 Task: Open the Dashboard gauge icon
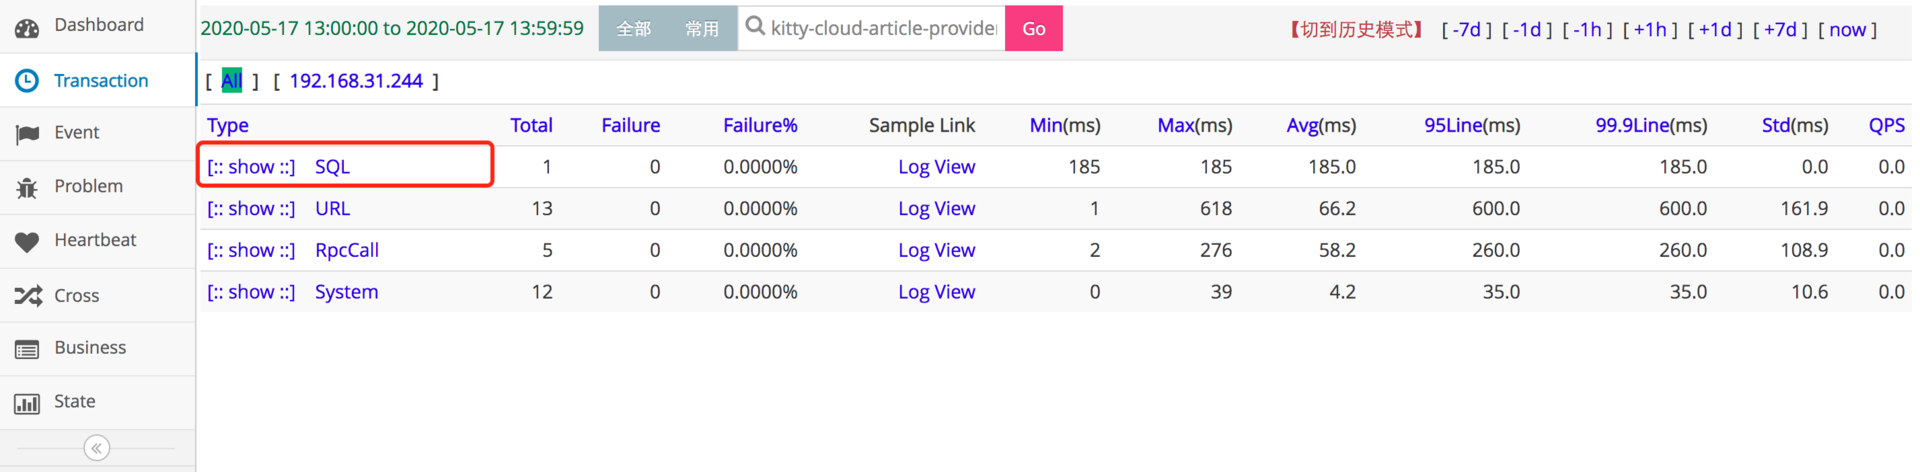pos(27,27)
